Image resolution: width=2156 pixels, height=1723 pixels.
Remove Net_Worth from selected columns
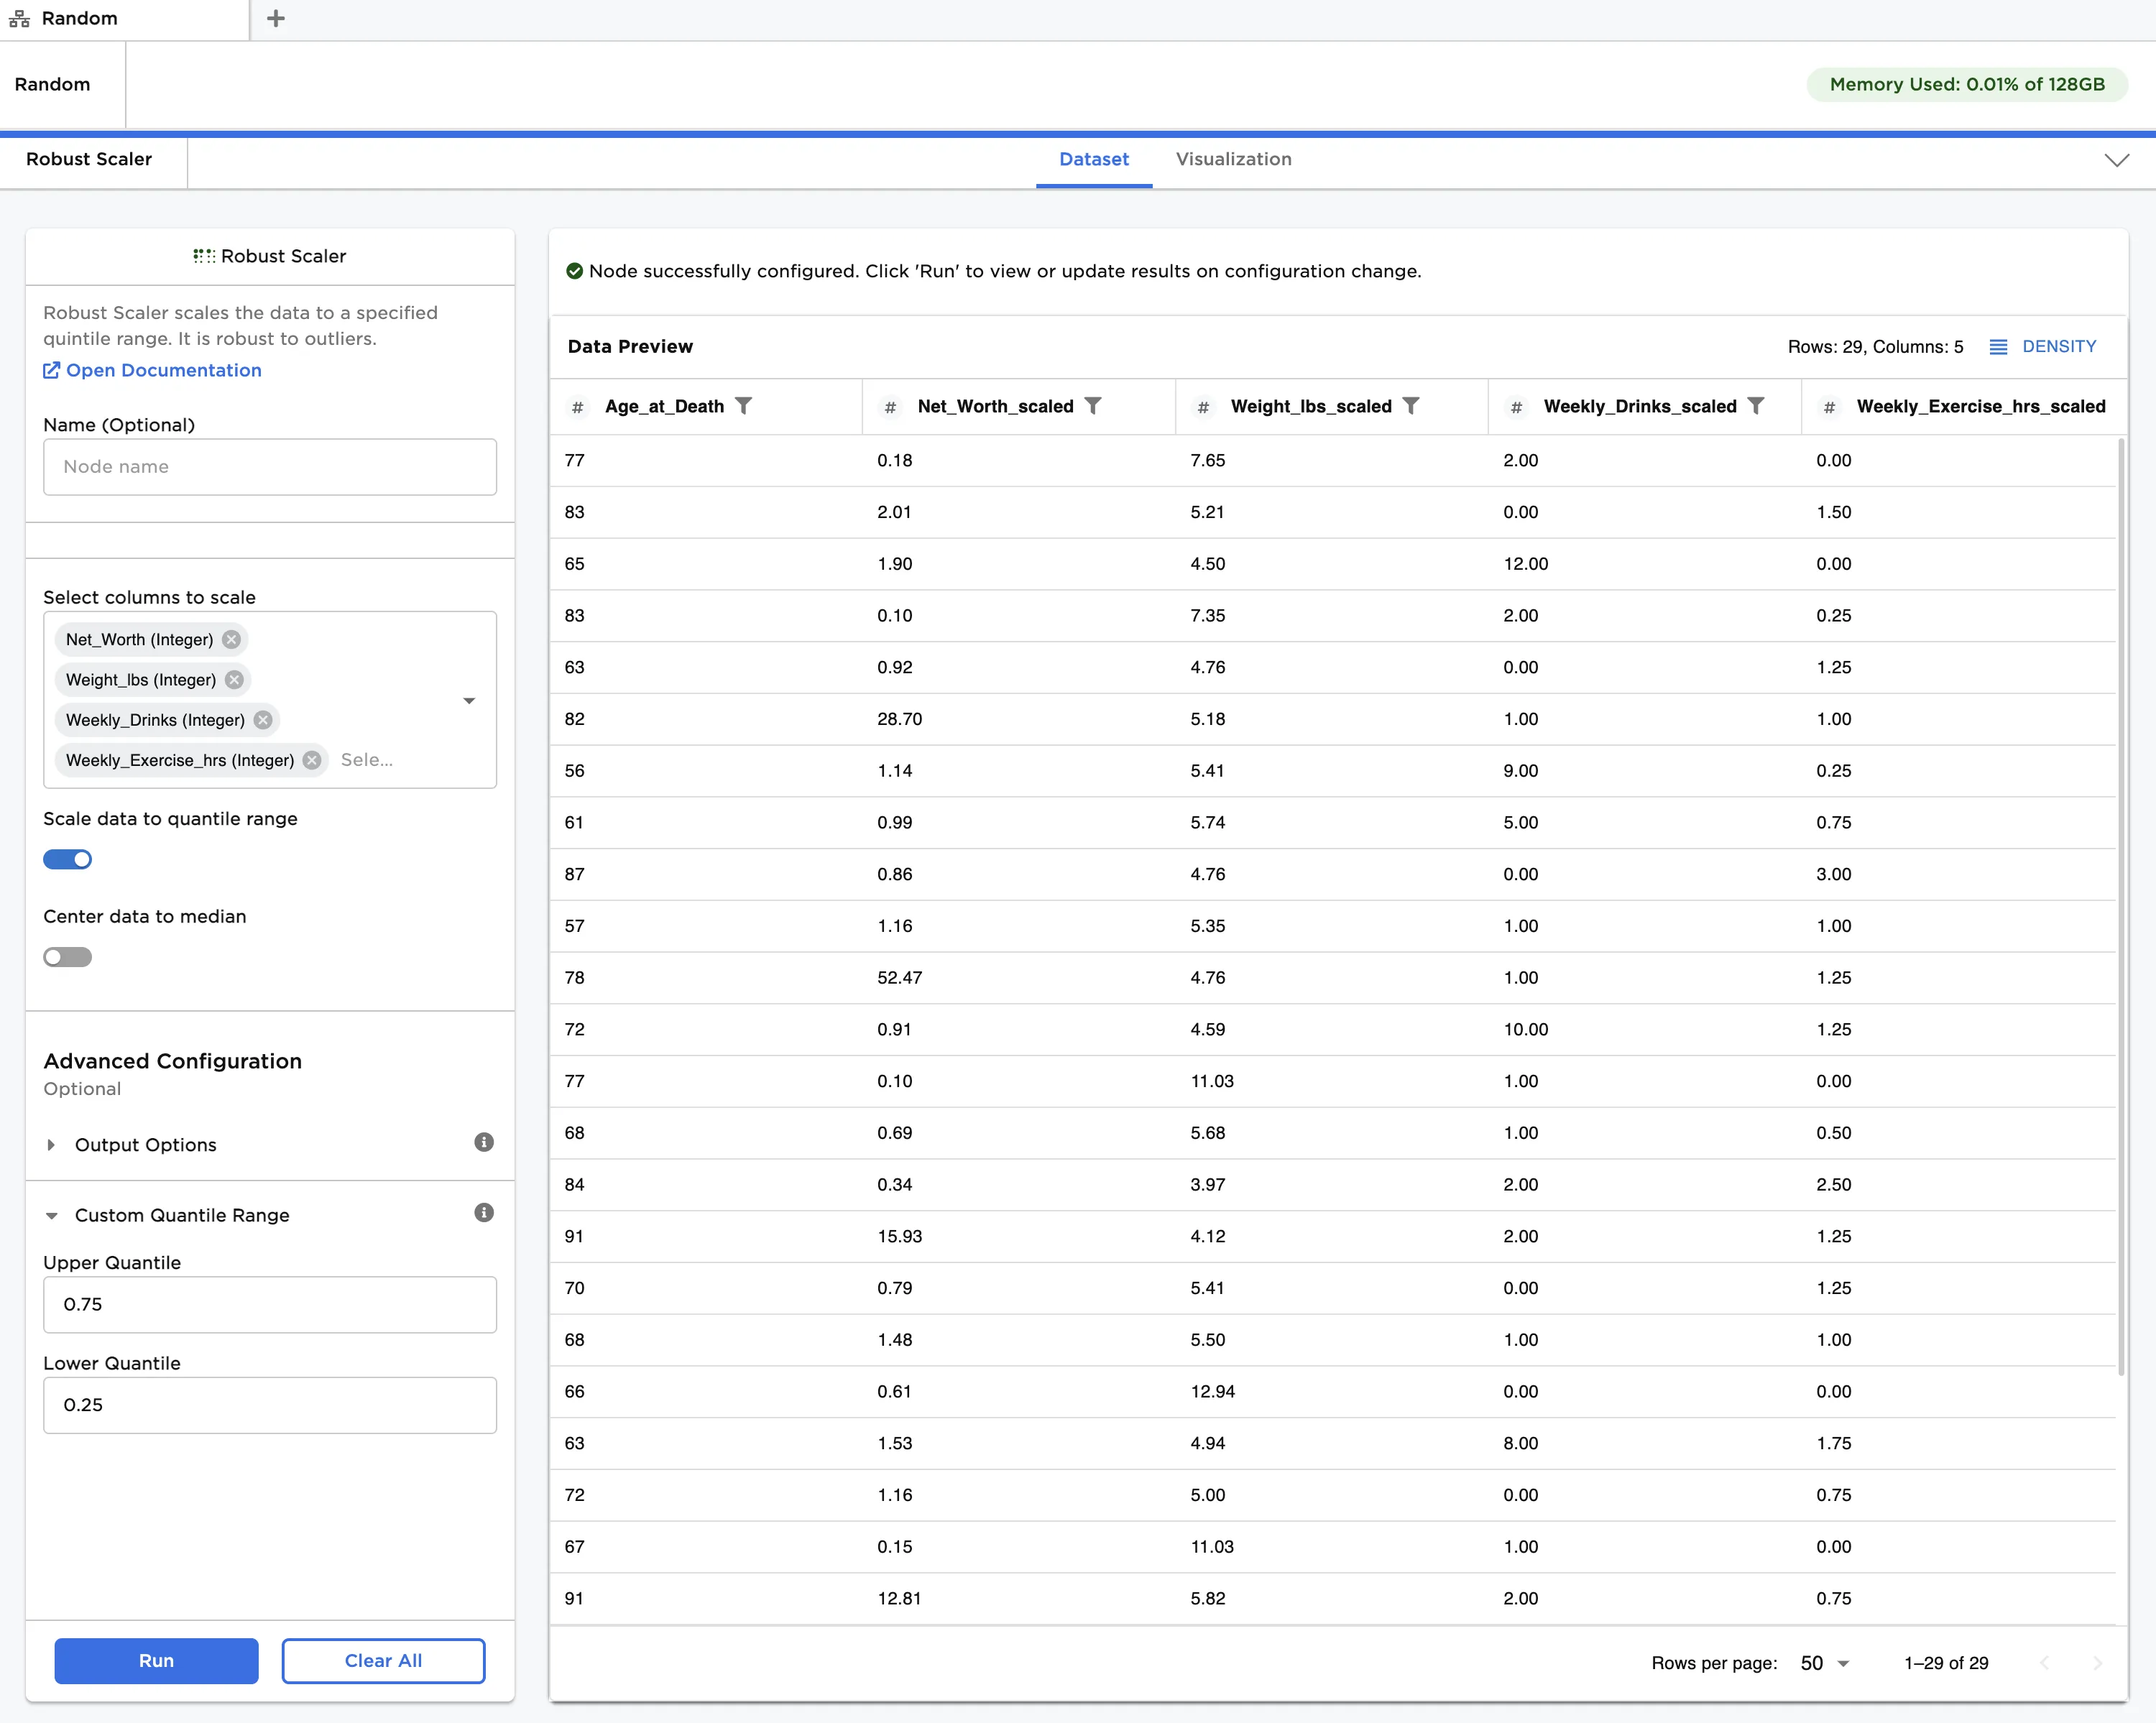point(232,640)
